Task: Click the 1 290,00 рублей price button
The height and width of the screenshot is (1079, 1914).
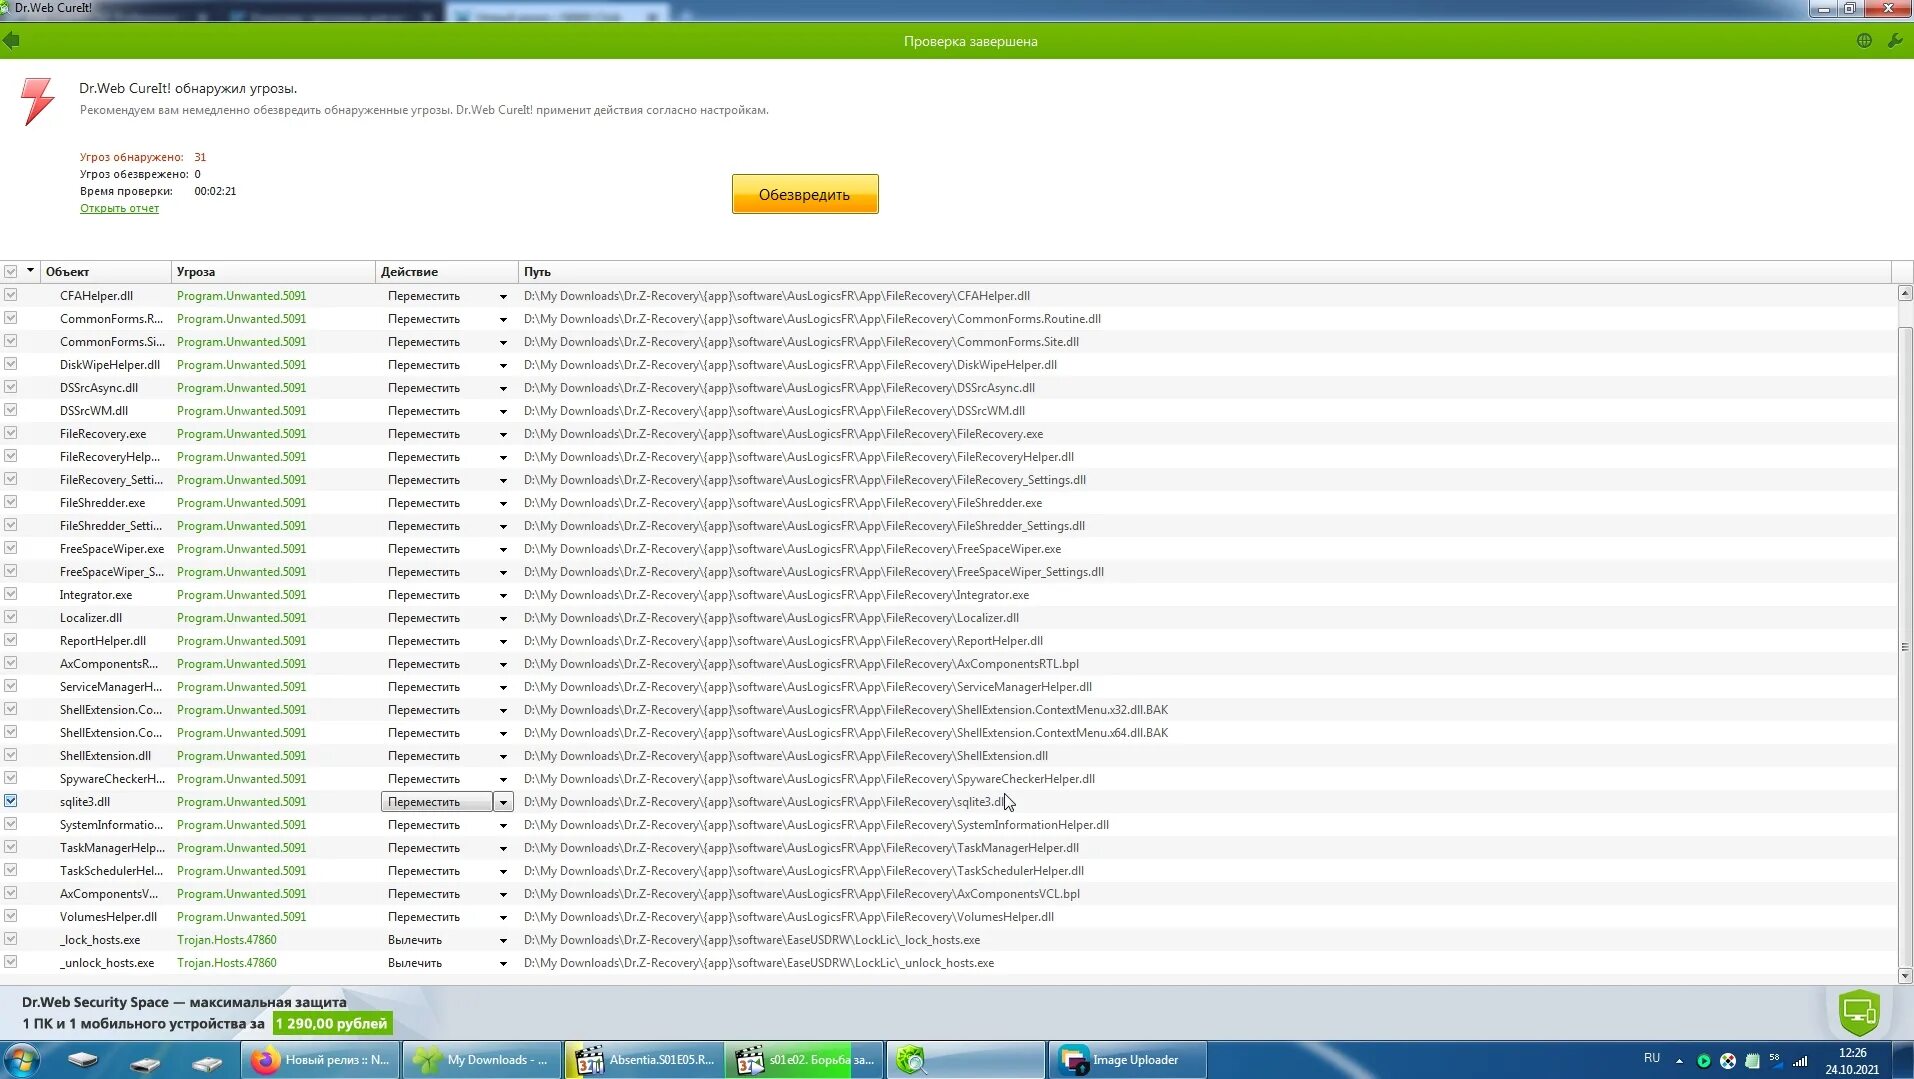Action: (x=332, y=1023)
